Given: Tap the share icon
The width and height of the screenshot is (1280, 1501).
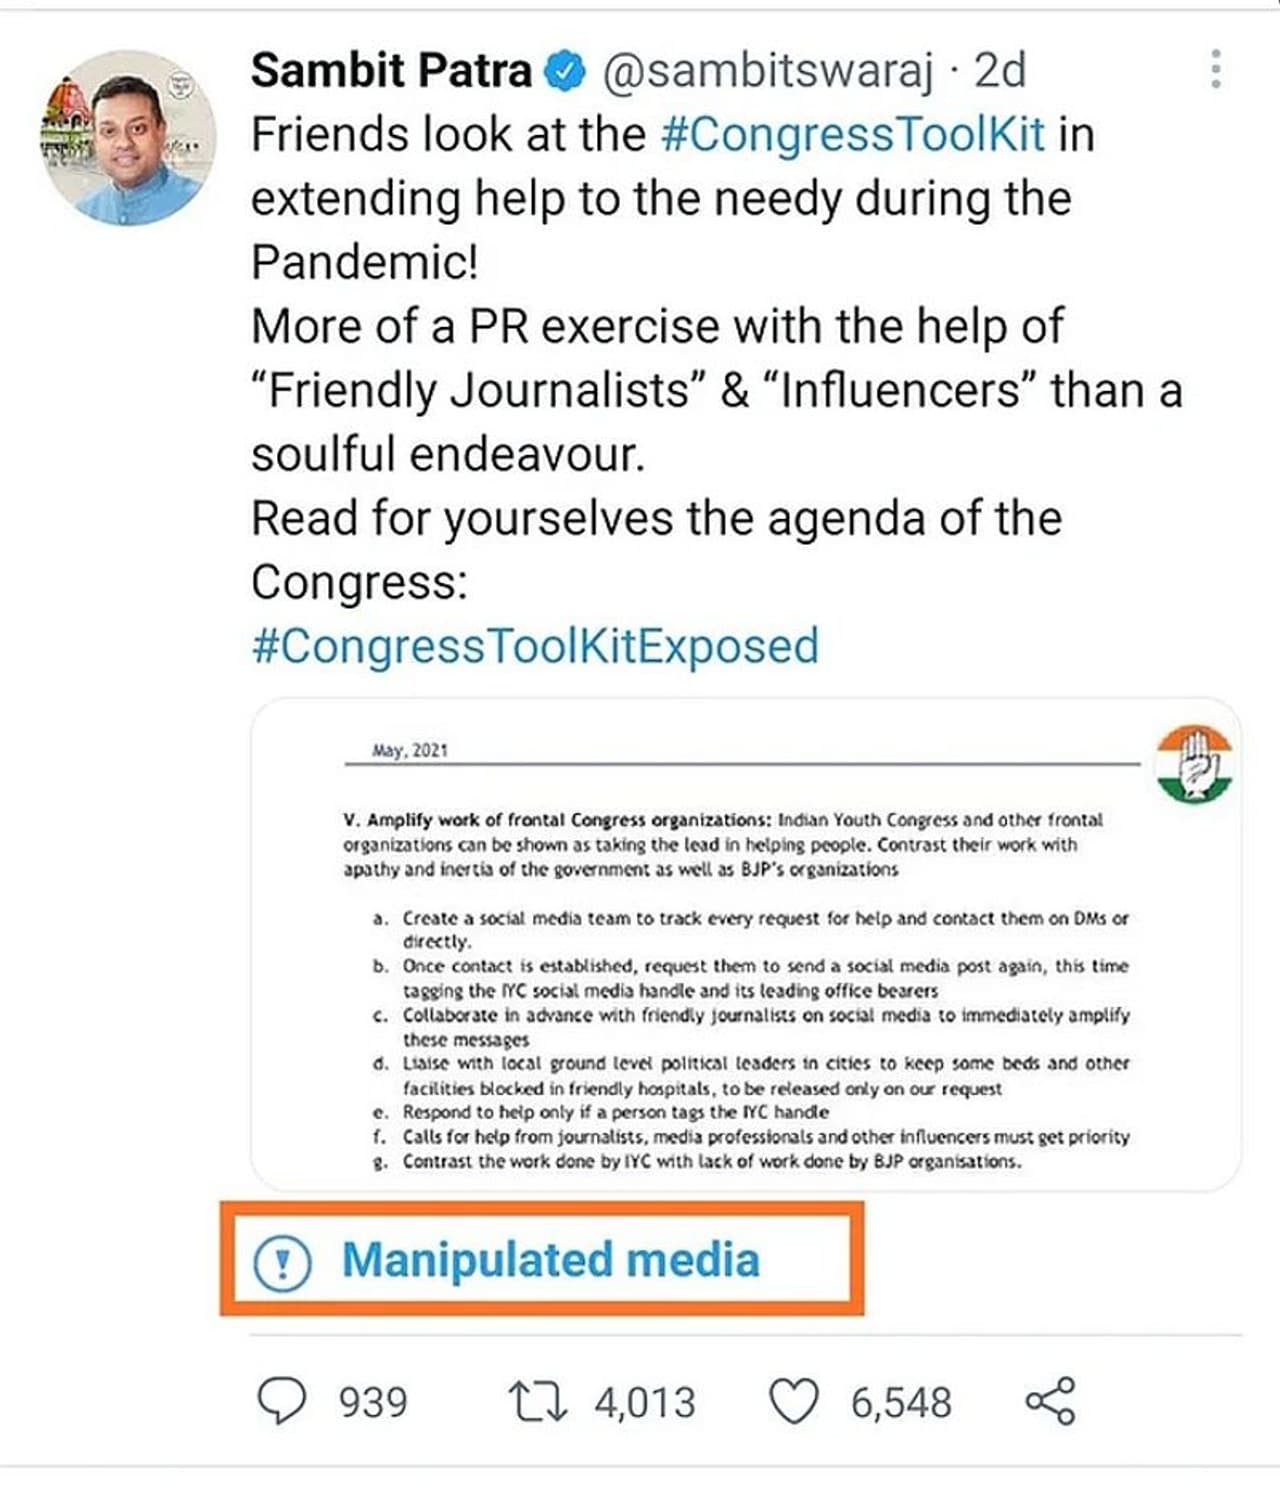Looking at the screenshot, I should [x=1050, y=1401].
